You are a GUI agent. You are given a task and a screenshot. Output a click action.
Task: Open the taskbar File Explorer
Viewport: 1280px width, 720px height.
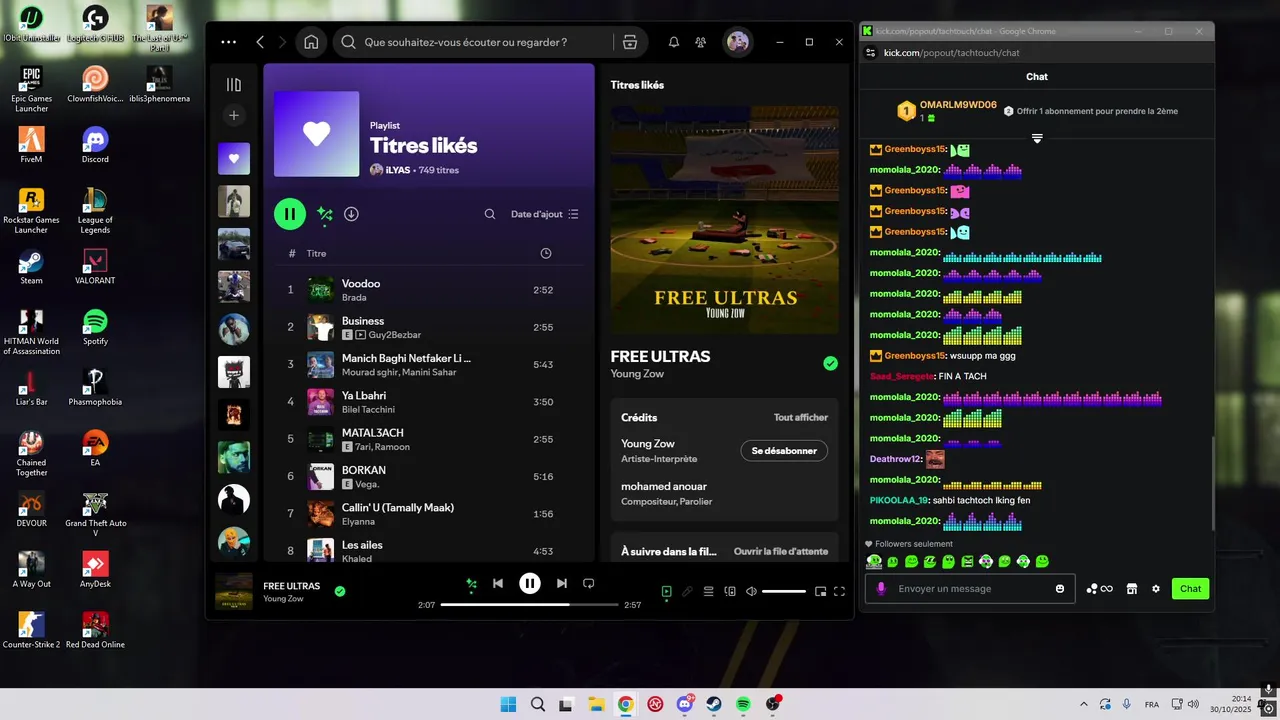point(596,704)
